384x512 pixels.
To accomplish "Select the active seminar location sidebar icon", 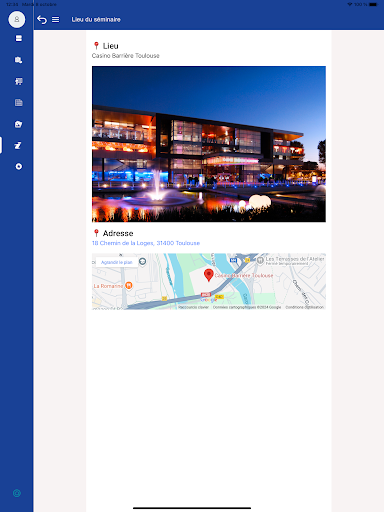I will 18,145.
